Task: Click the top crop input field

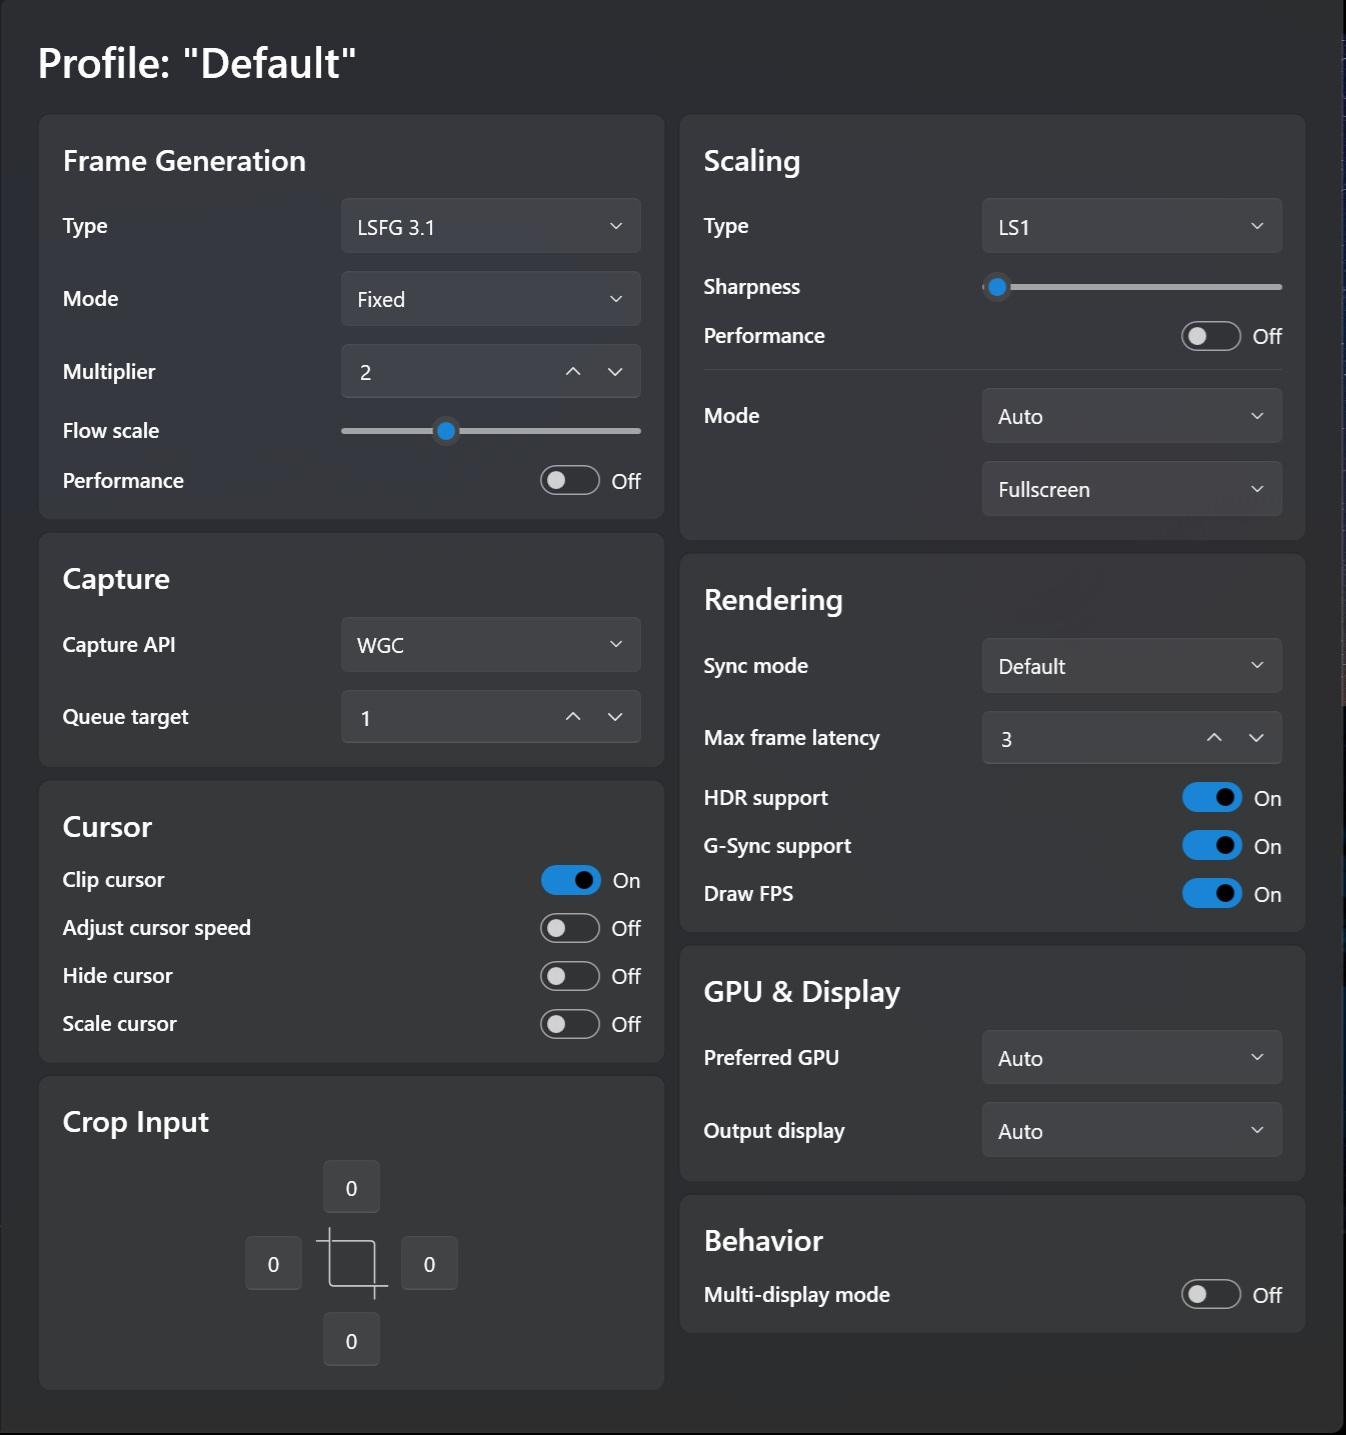Action: tap(351, 1188)
